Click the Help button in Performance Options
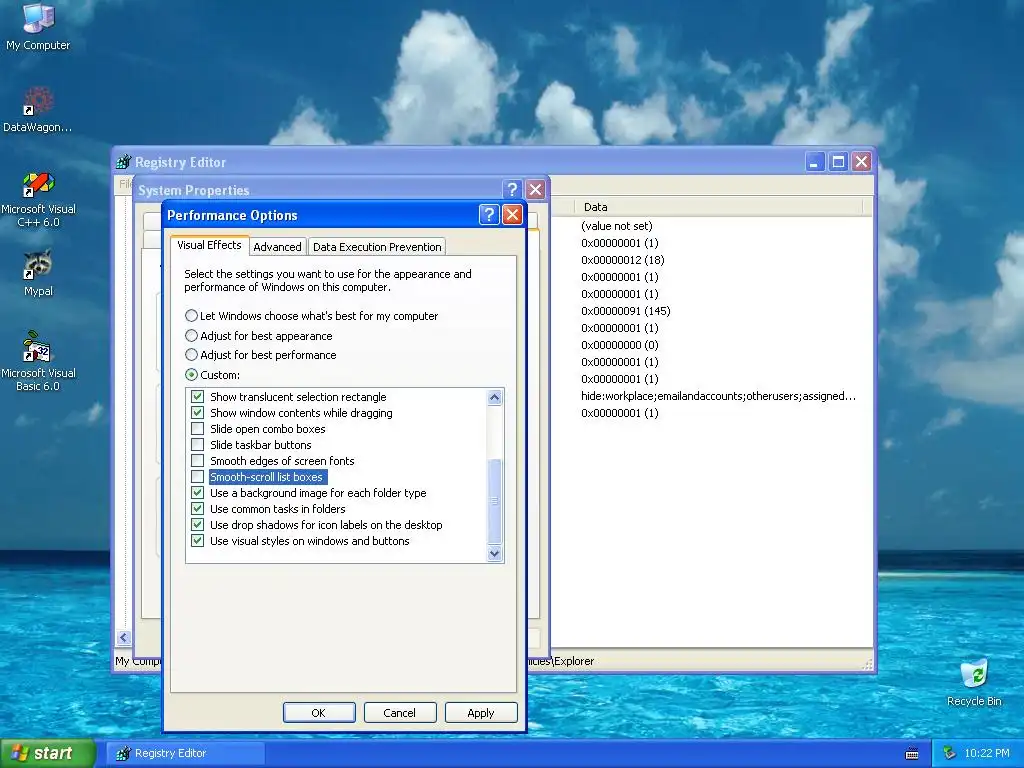This screenshot has height=768, width=1024. point(488,215)
